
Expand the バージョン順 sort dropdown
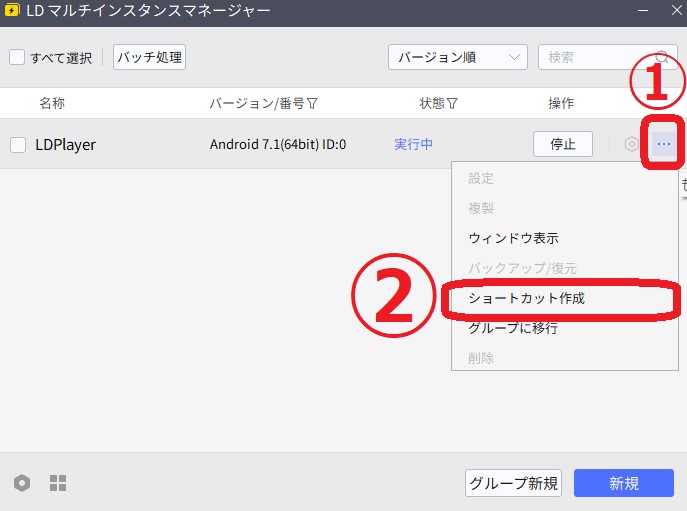(457, 57)
